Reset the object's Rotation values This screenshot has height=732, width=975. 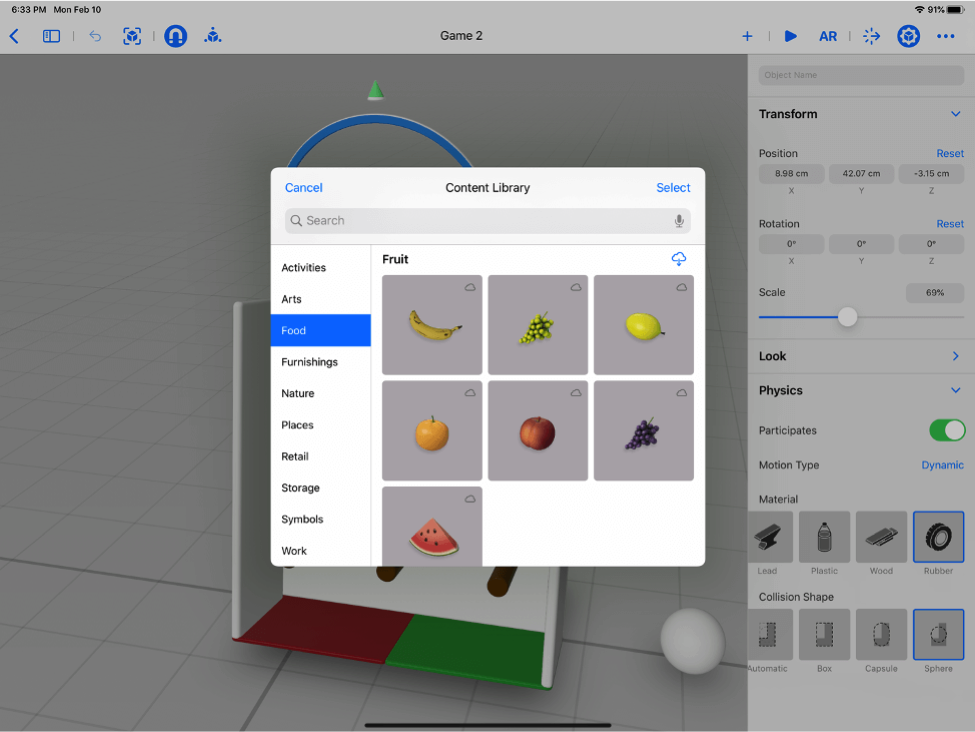pyautogui.click(x=949, y=223)
